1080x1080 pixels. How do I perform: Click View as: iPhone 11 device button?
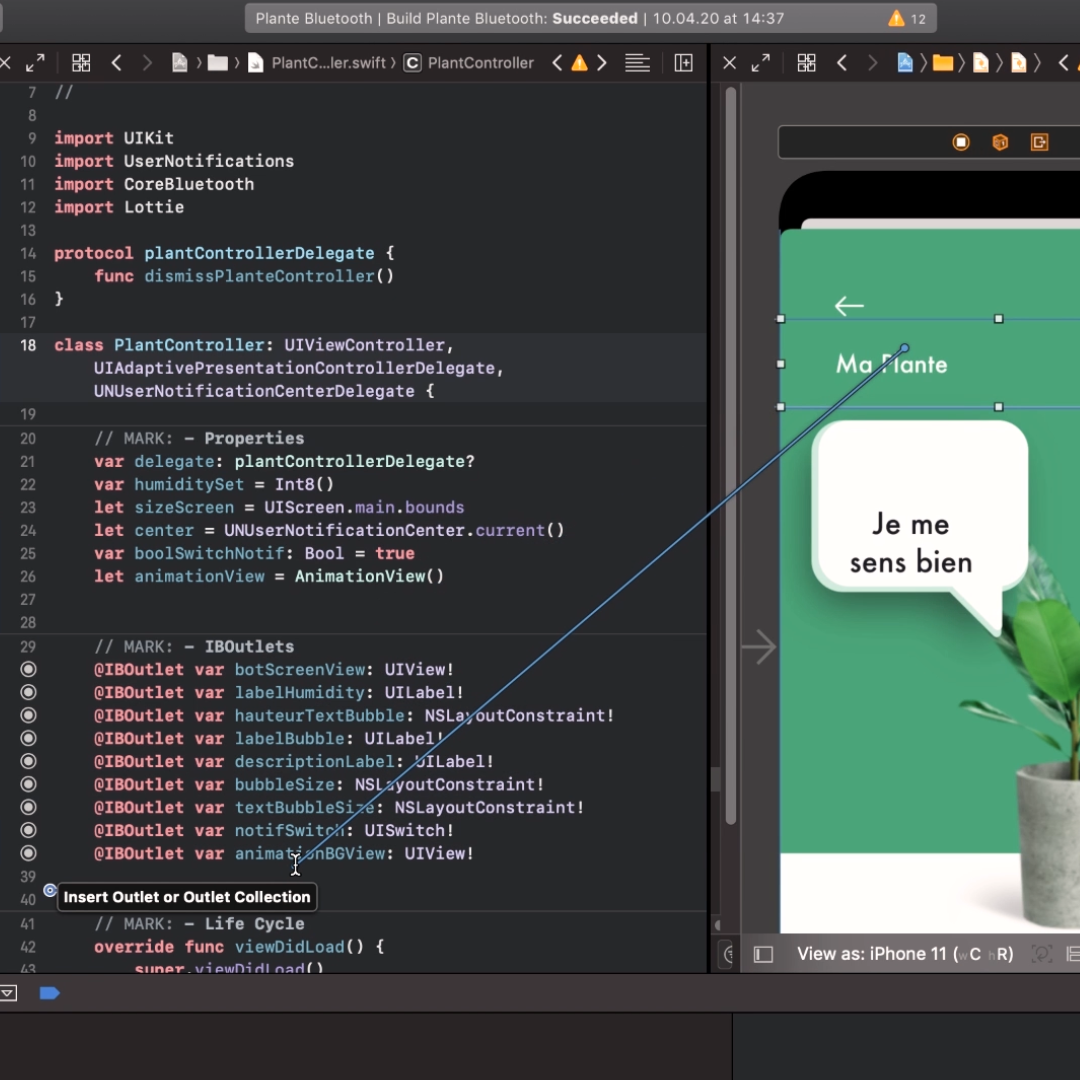(x=904, y=954)
